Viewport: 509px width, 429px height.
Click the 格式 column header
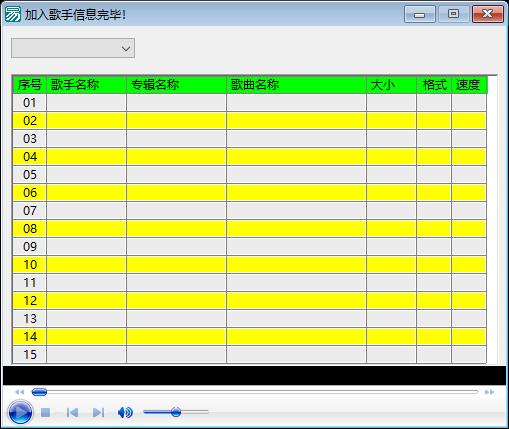[434, 85]
